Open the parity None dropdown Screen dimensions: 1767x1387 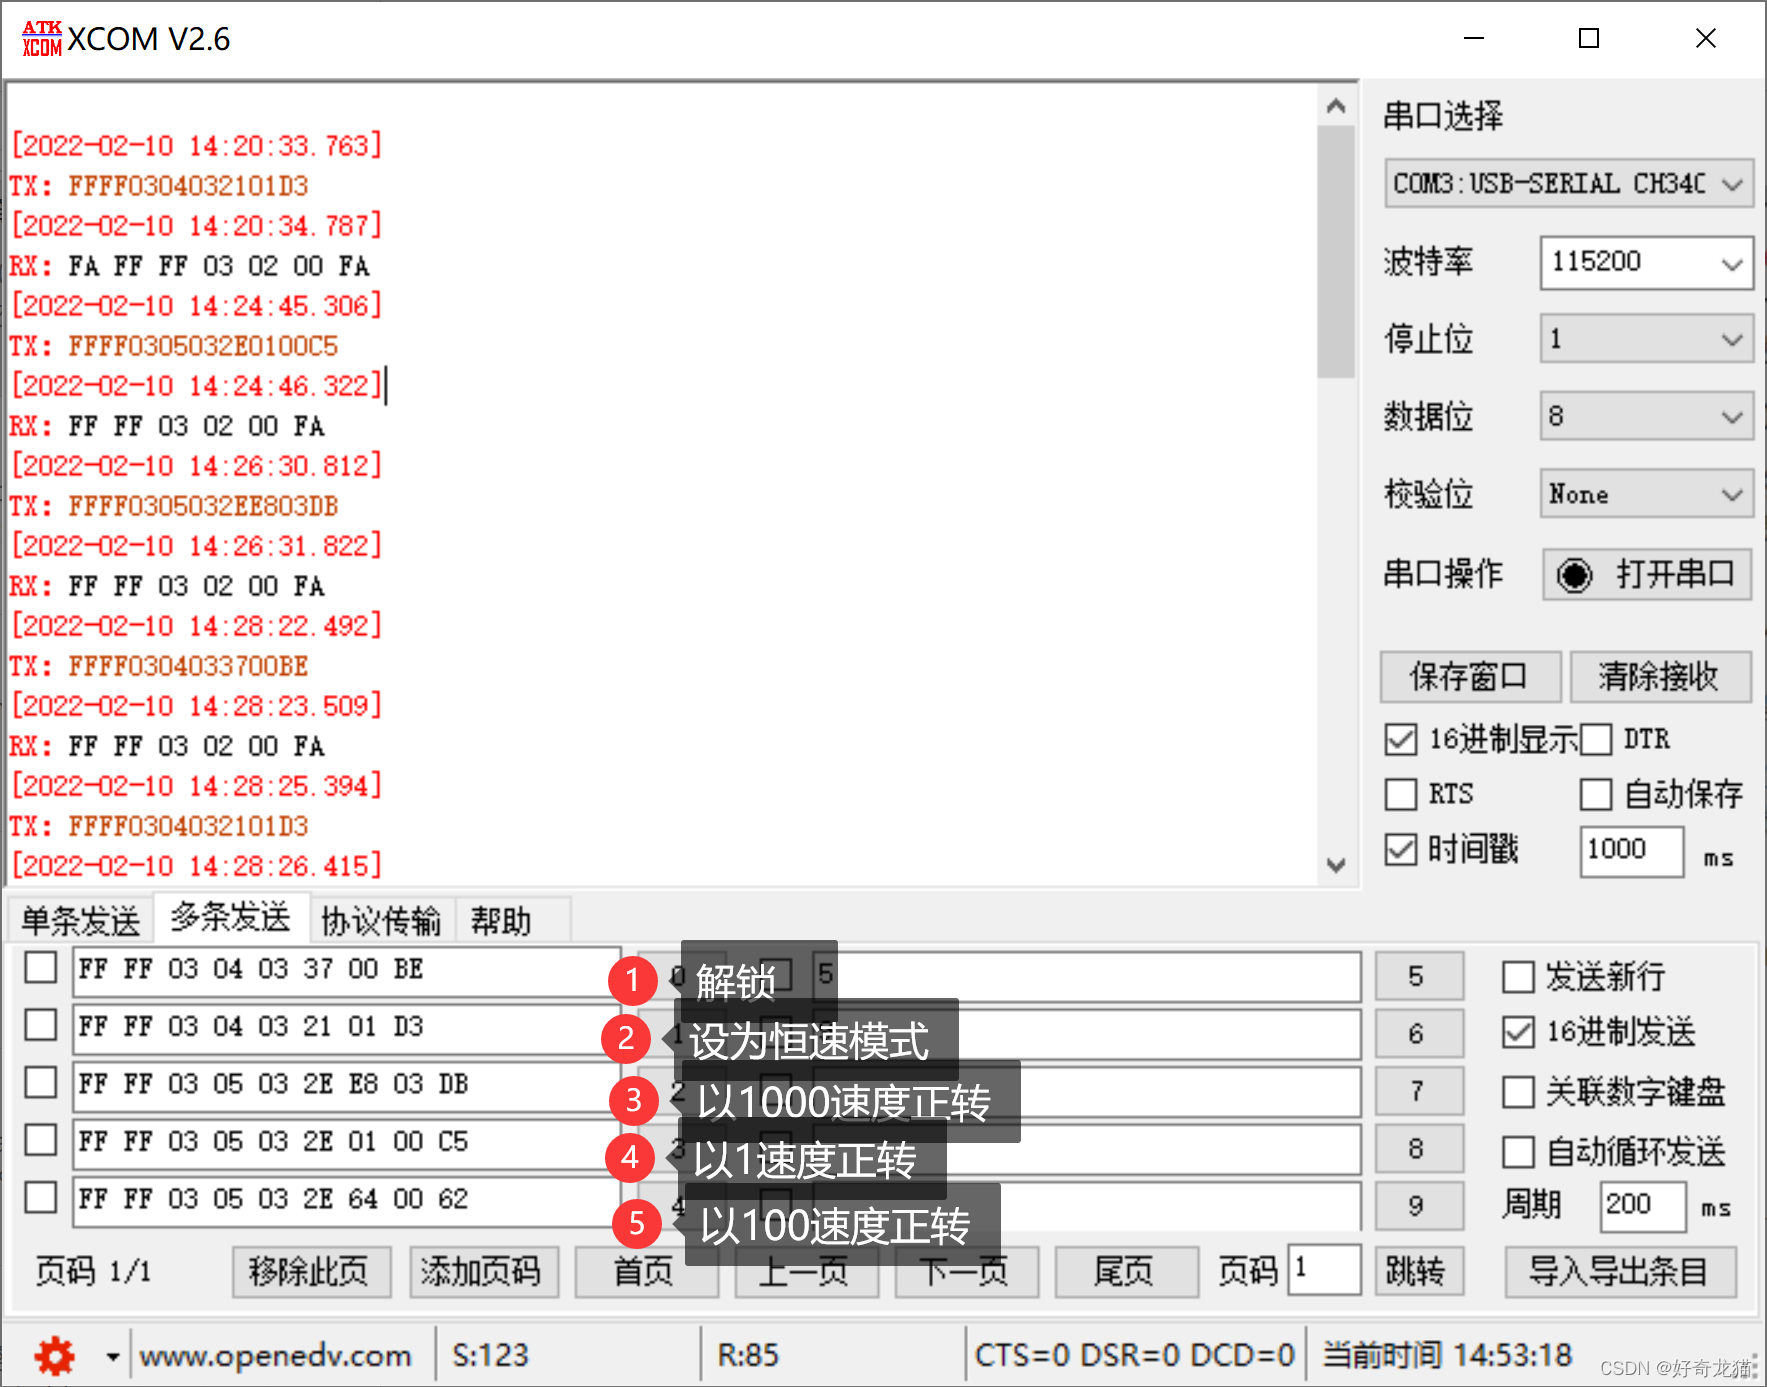click(x=1646, y=494)
